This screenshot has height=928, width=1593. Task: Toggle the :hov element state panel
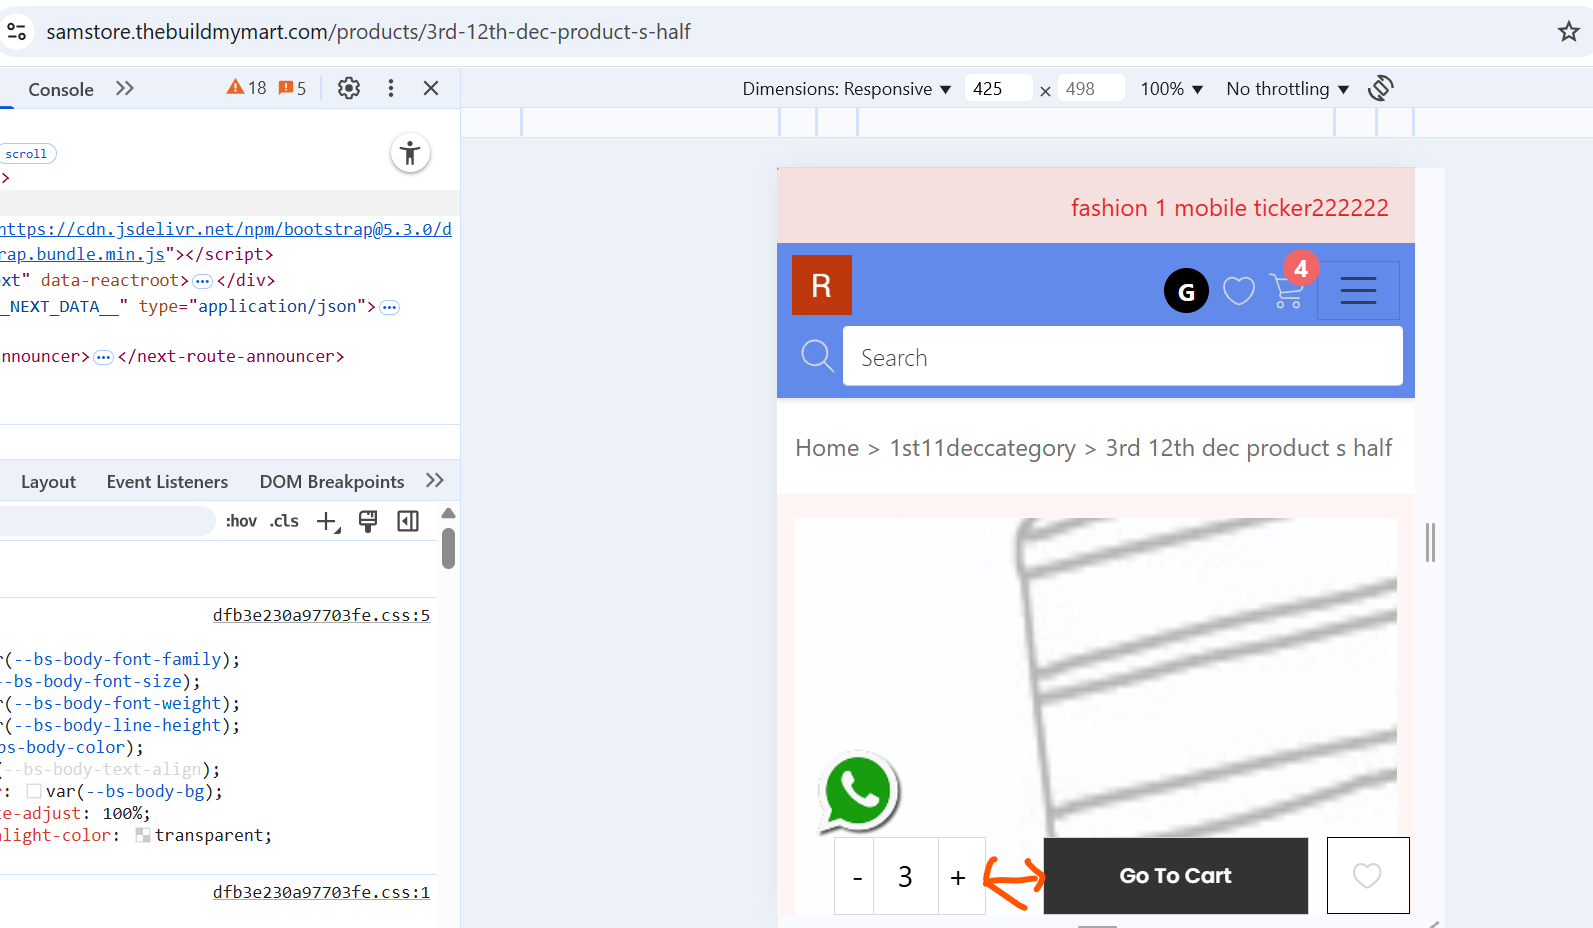pos(241,521)
